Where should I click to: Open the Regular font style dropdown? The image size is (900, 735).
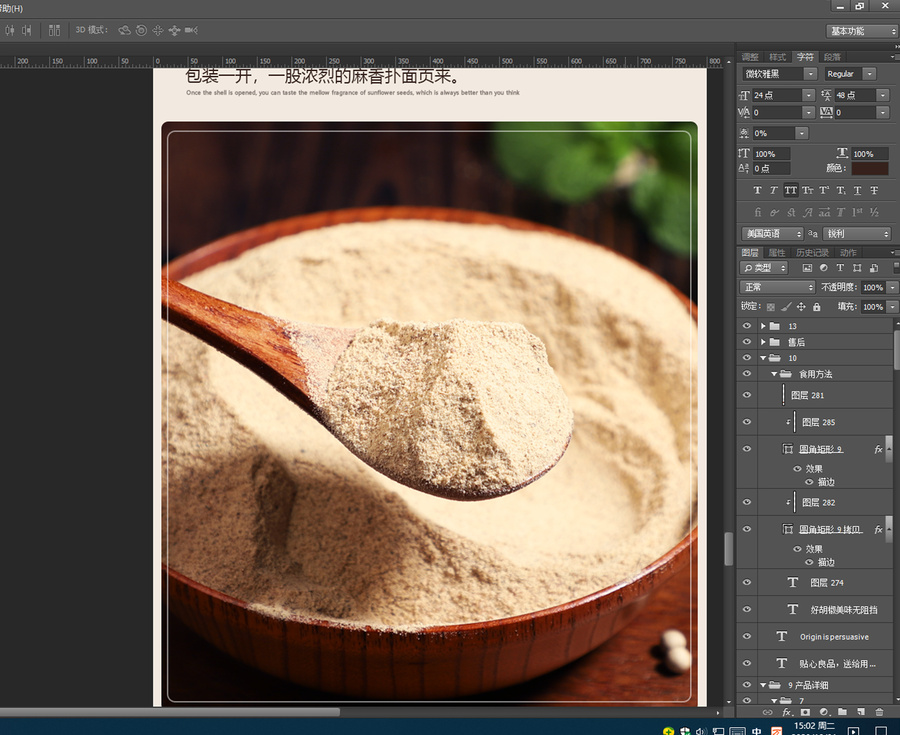click(870, 74)
